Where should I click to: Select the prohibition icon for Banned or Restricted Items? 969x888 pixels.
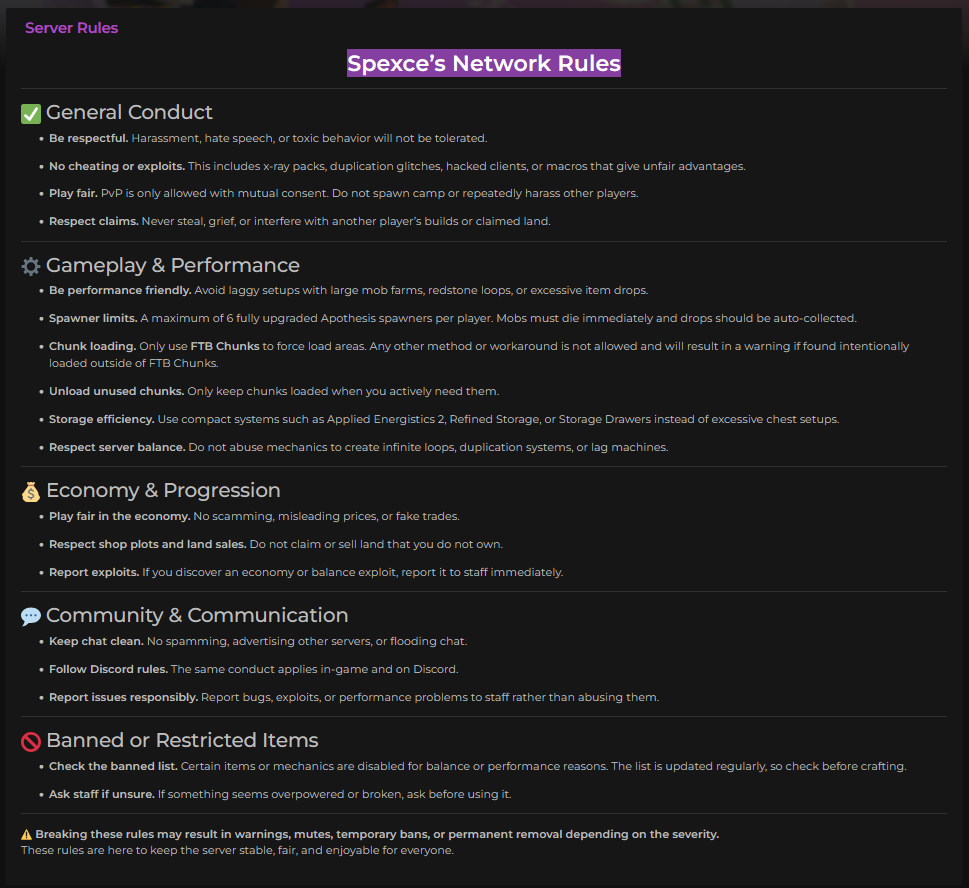(x=30, y=741)
